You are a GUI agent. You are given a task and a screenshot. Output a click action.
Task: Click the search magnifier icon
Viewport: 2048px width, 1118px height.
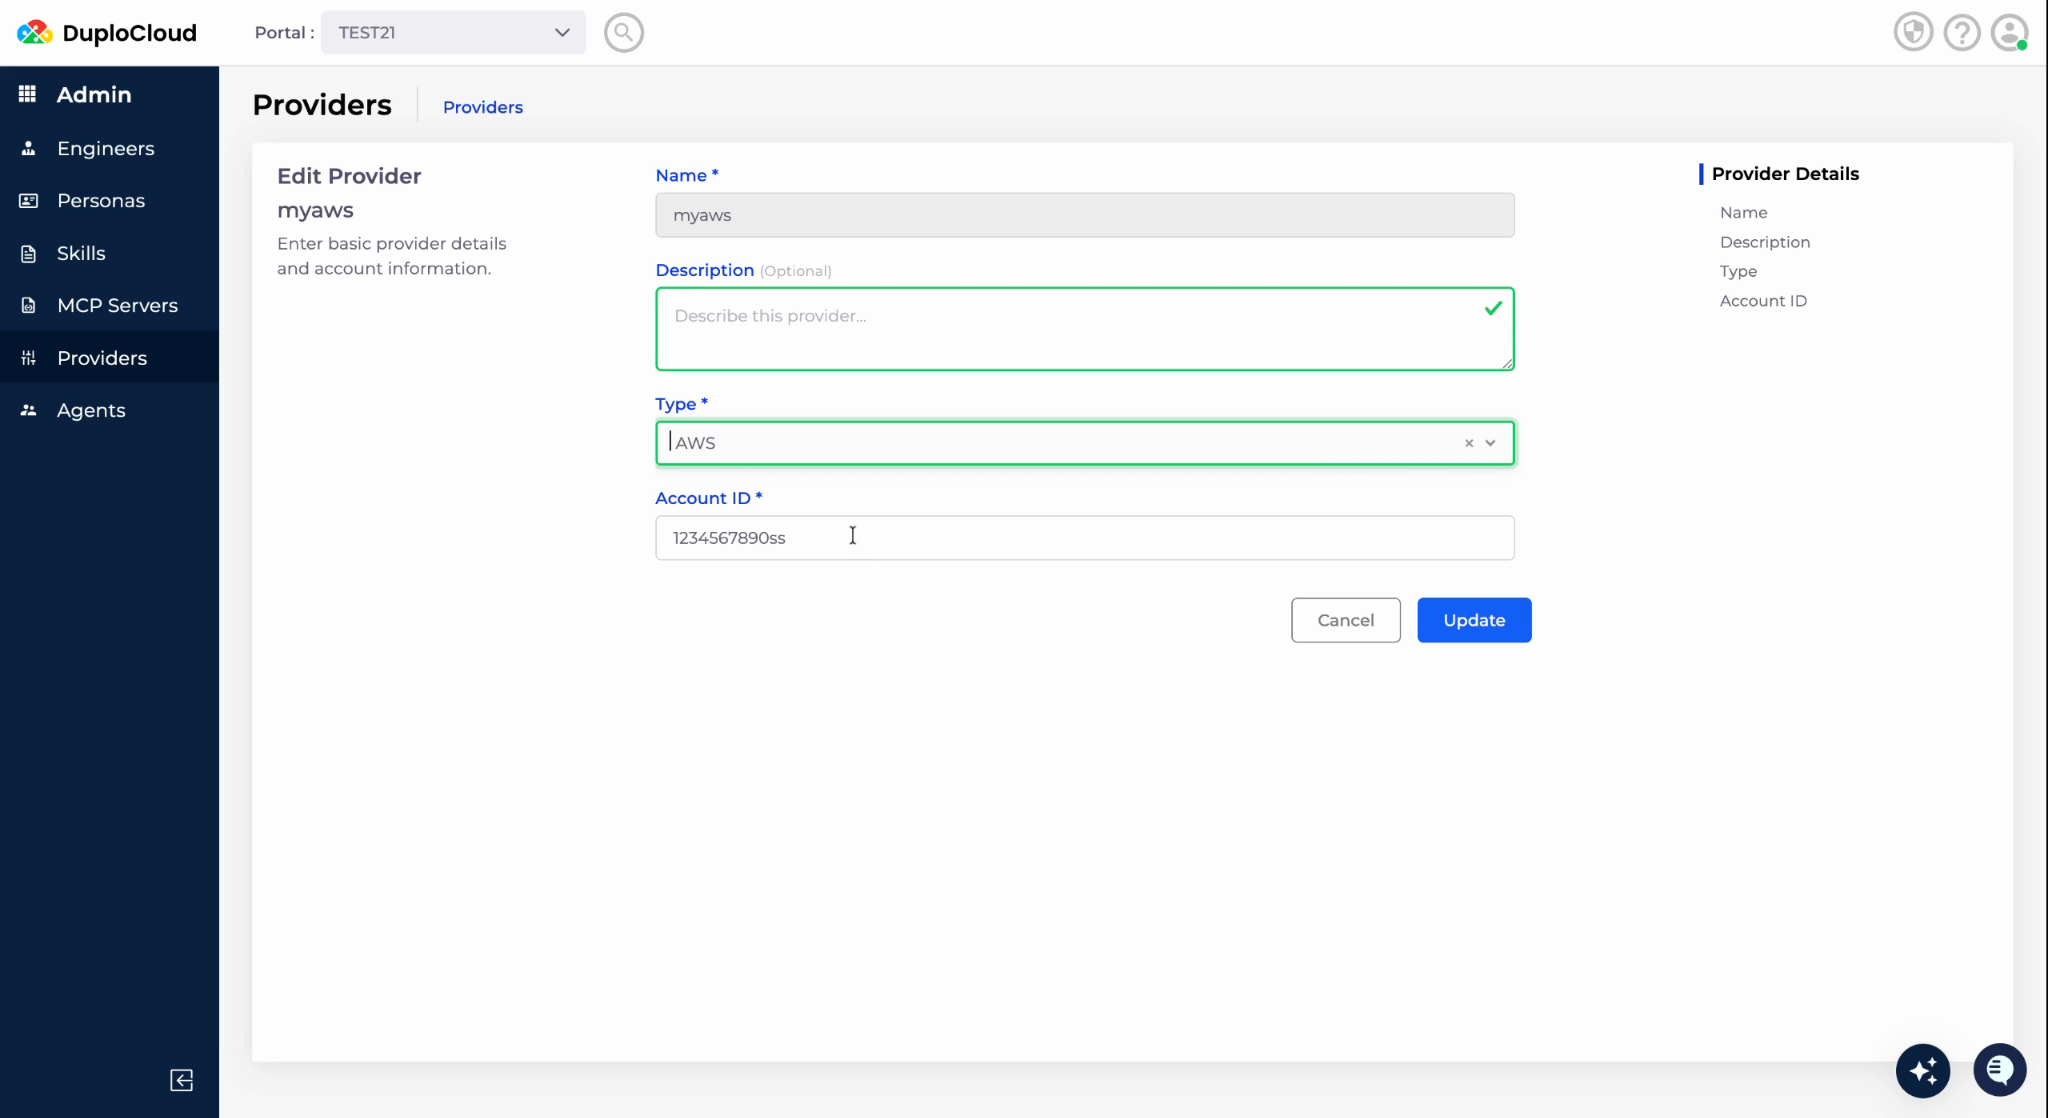(623, 33)
